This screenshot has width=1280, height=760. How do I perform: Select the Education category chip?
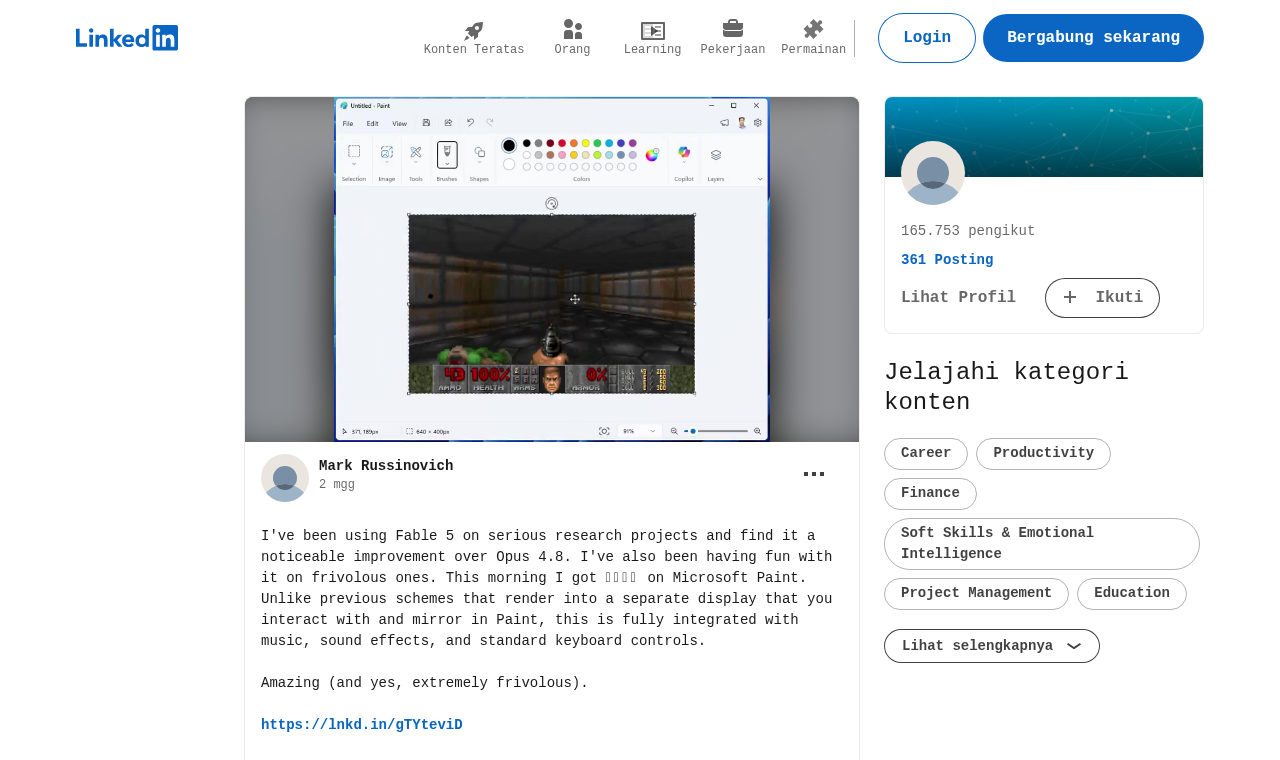[1132, 594]
